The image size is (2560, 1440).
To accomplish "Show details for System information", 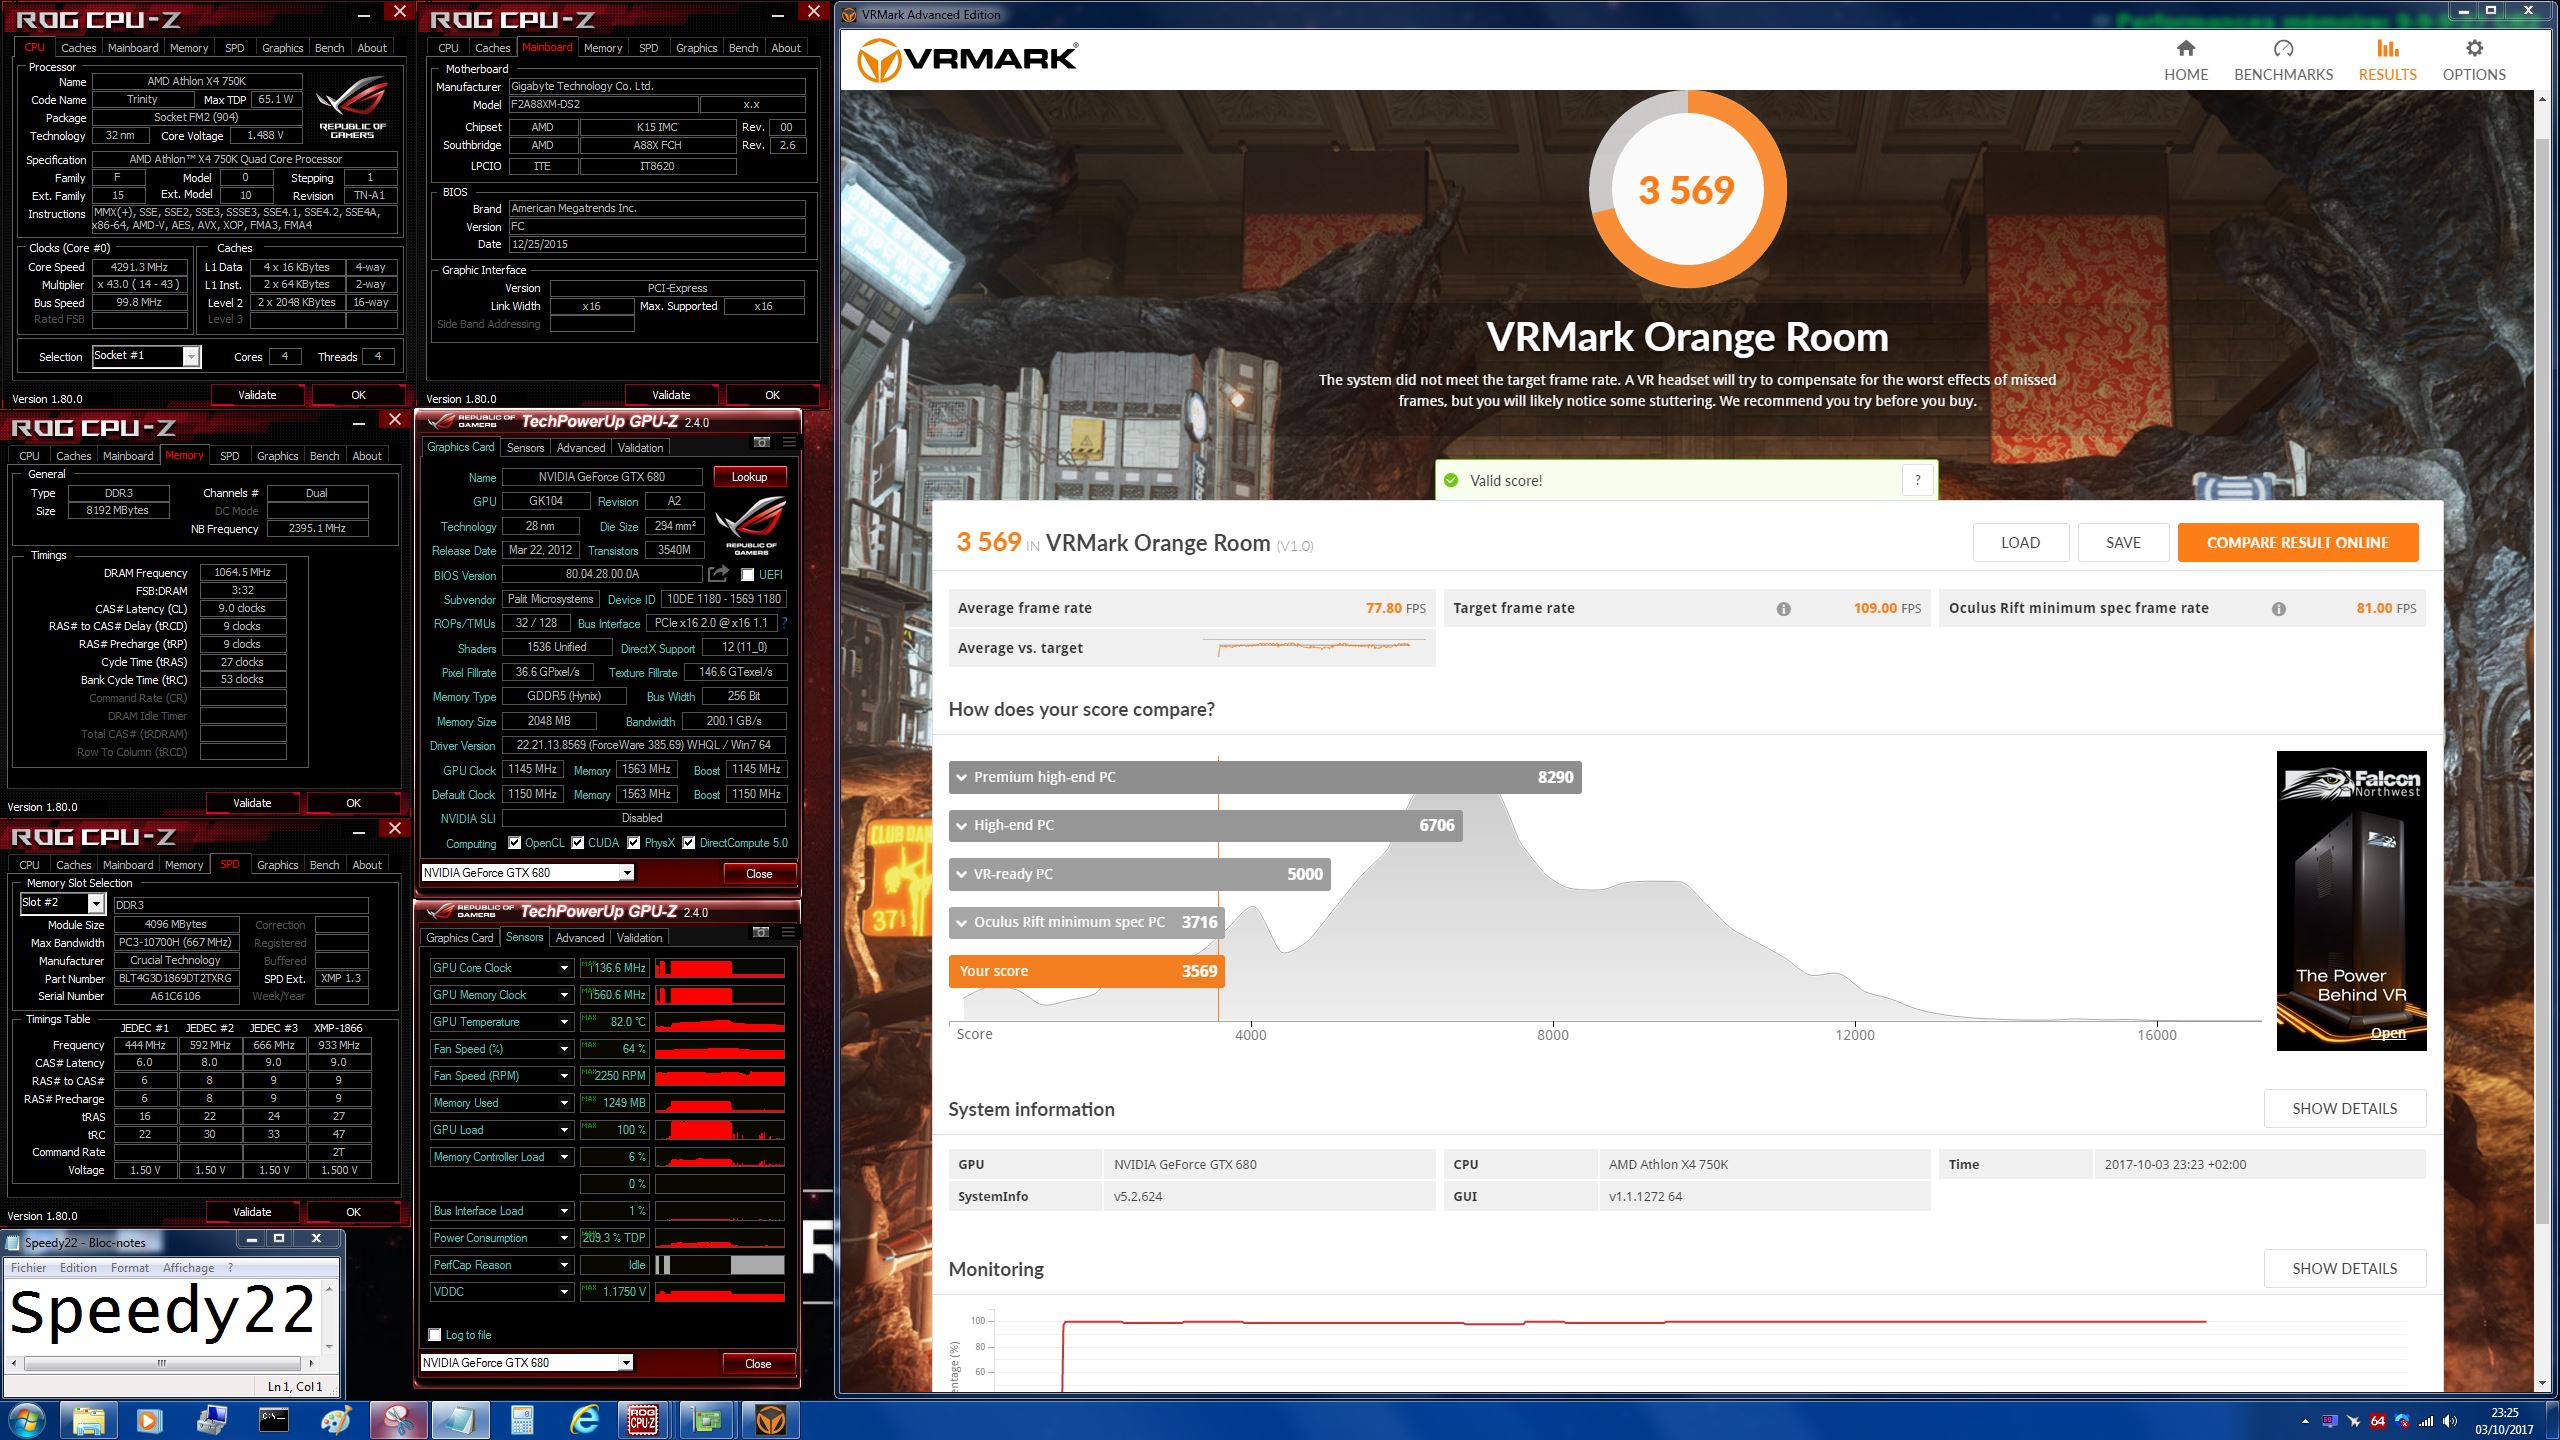I will click(x=2344, y=1108).
